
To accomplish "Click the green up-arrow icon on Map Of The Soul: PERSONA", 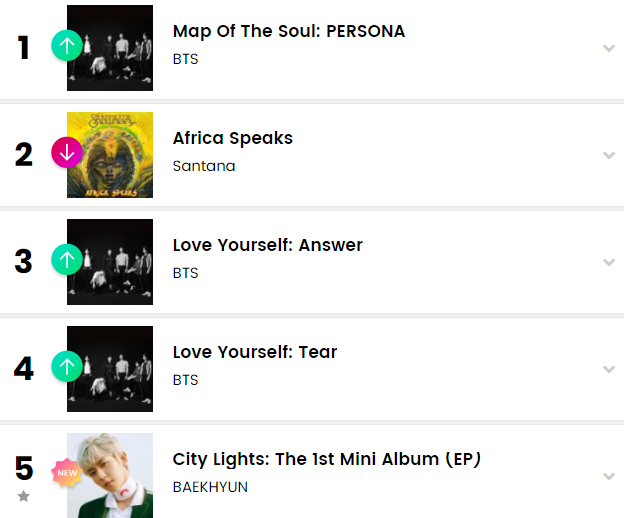I will coord(67,46).
